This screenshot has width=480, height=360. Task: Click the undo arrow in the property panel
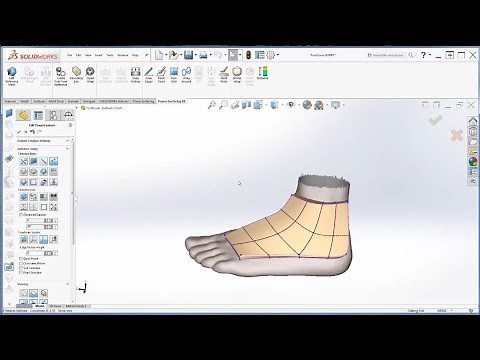[32, 132]
